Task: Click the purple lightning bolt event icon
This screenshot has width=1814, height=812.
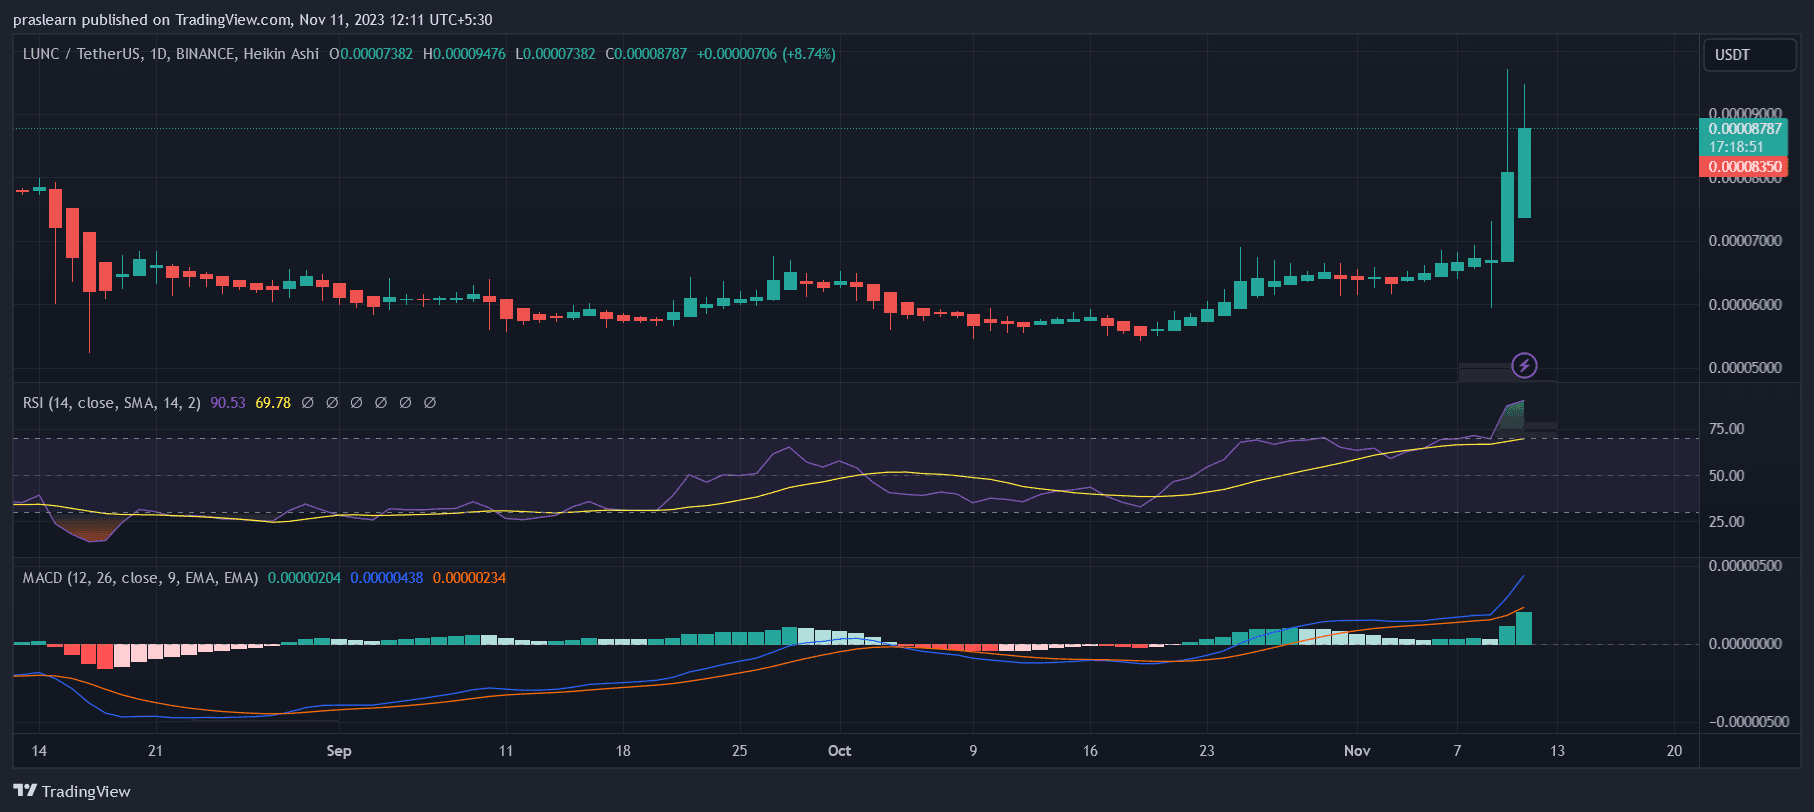Action: click(x=1524, y=365)
